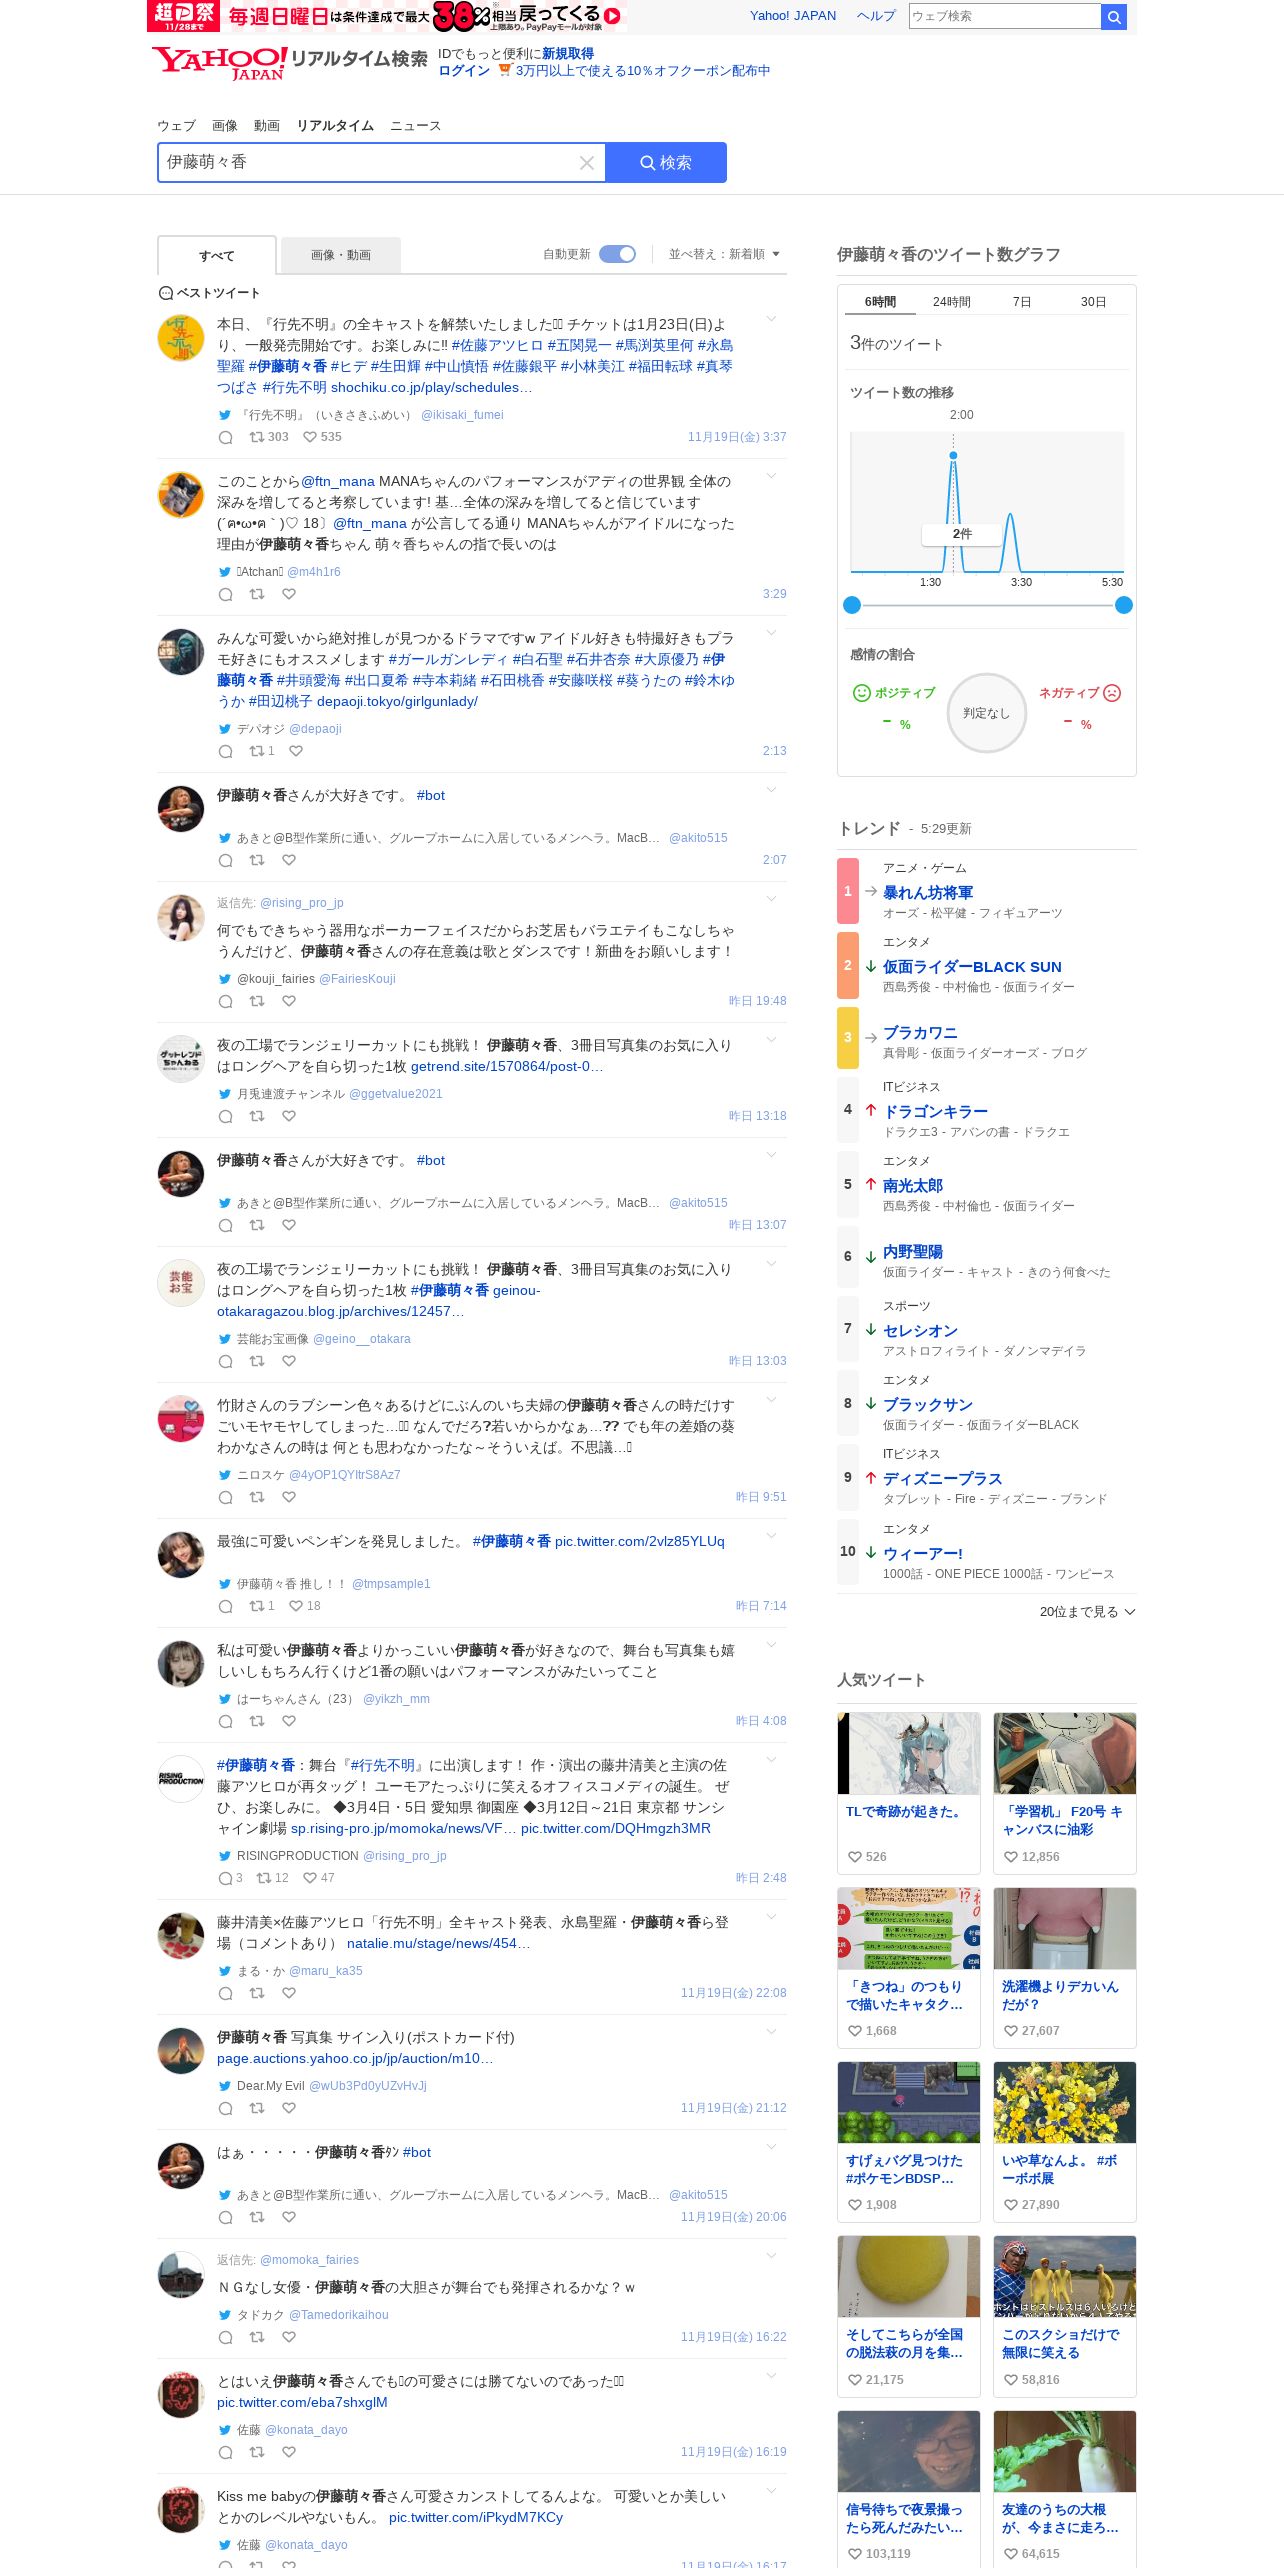The width and height of the screenshot is (1284, 2568).
Task: Expand the menu chevron on the penguin tweet
Action: 771,1536
